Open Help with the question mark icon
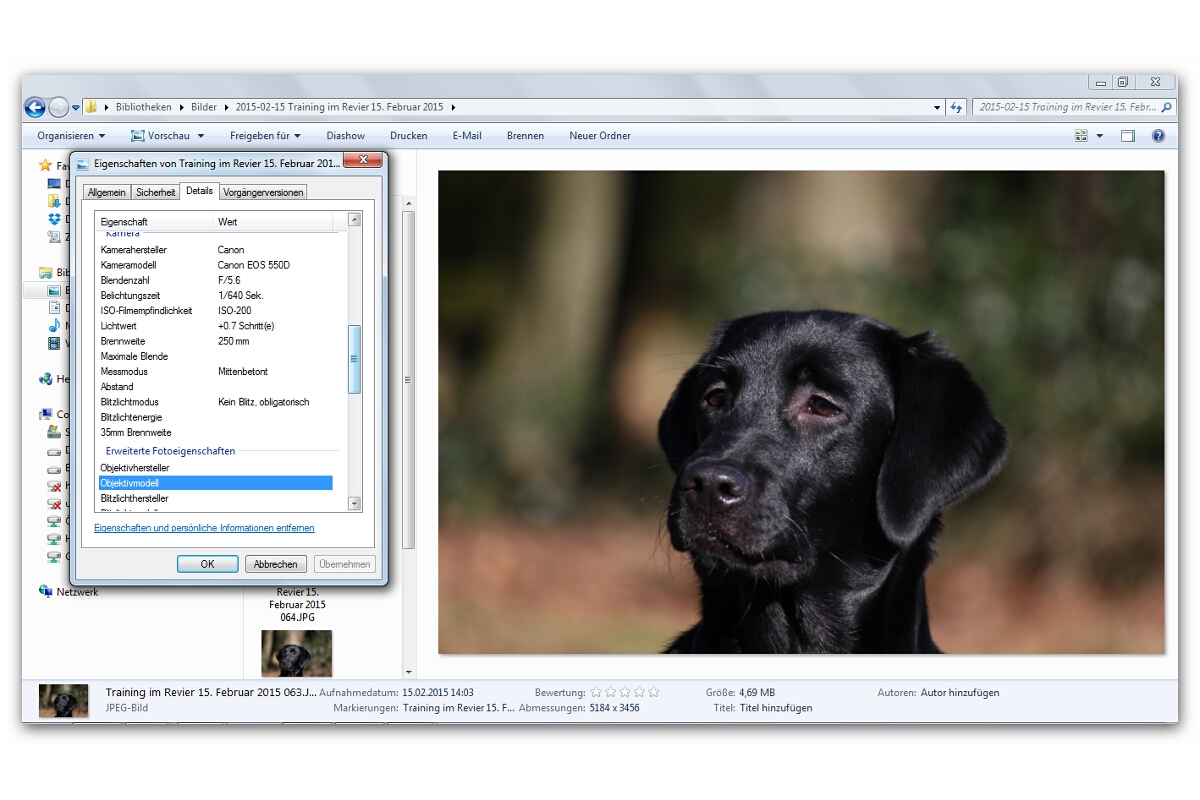This screenshot has height=800, width=1200. (x=1158, y=136)
